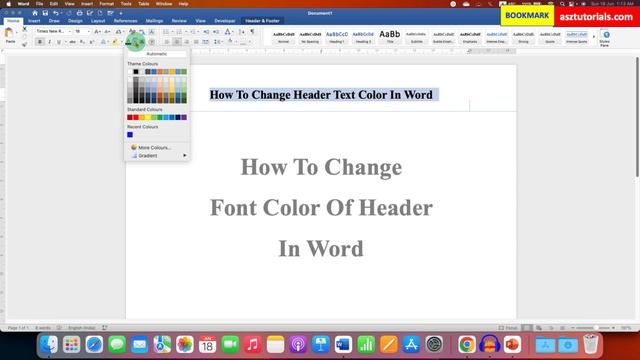This screenshot has height=360, width=640.
Task: Click the text highlight colour pen icon
Action: tap(115, 42)
